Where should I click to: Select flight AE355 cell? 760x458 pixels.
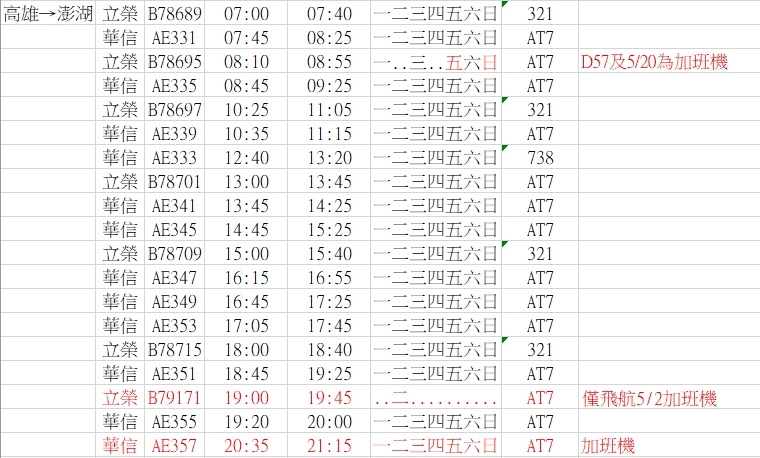pyautogui.click(x=174, y=422)
